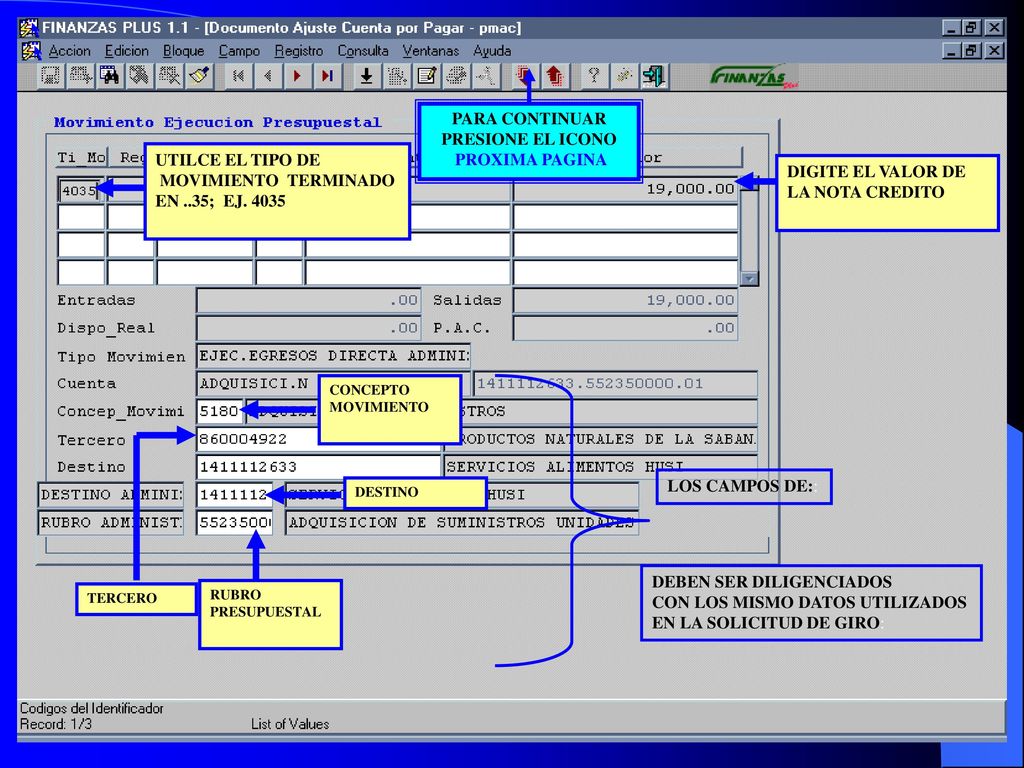
Task: Click the 'Movimiento Ejecucion Presupuestal' heading
Action: coord(217,123)
